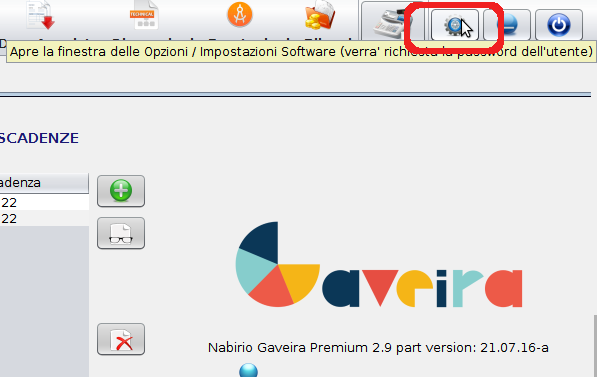Click the Gaveira logo image
The height and width of the screenshot is (377, 597).
378,264
